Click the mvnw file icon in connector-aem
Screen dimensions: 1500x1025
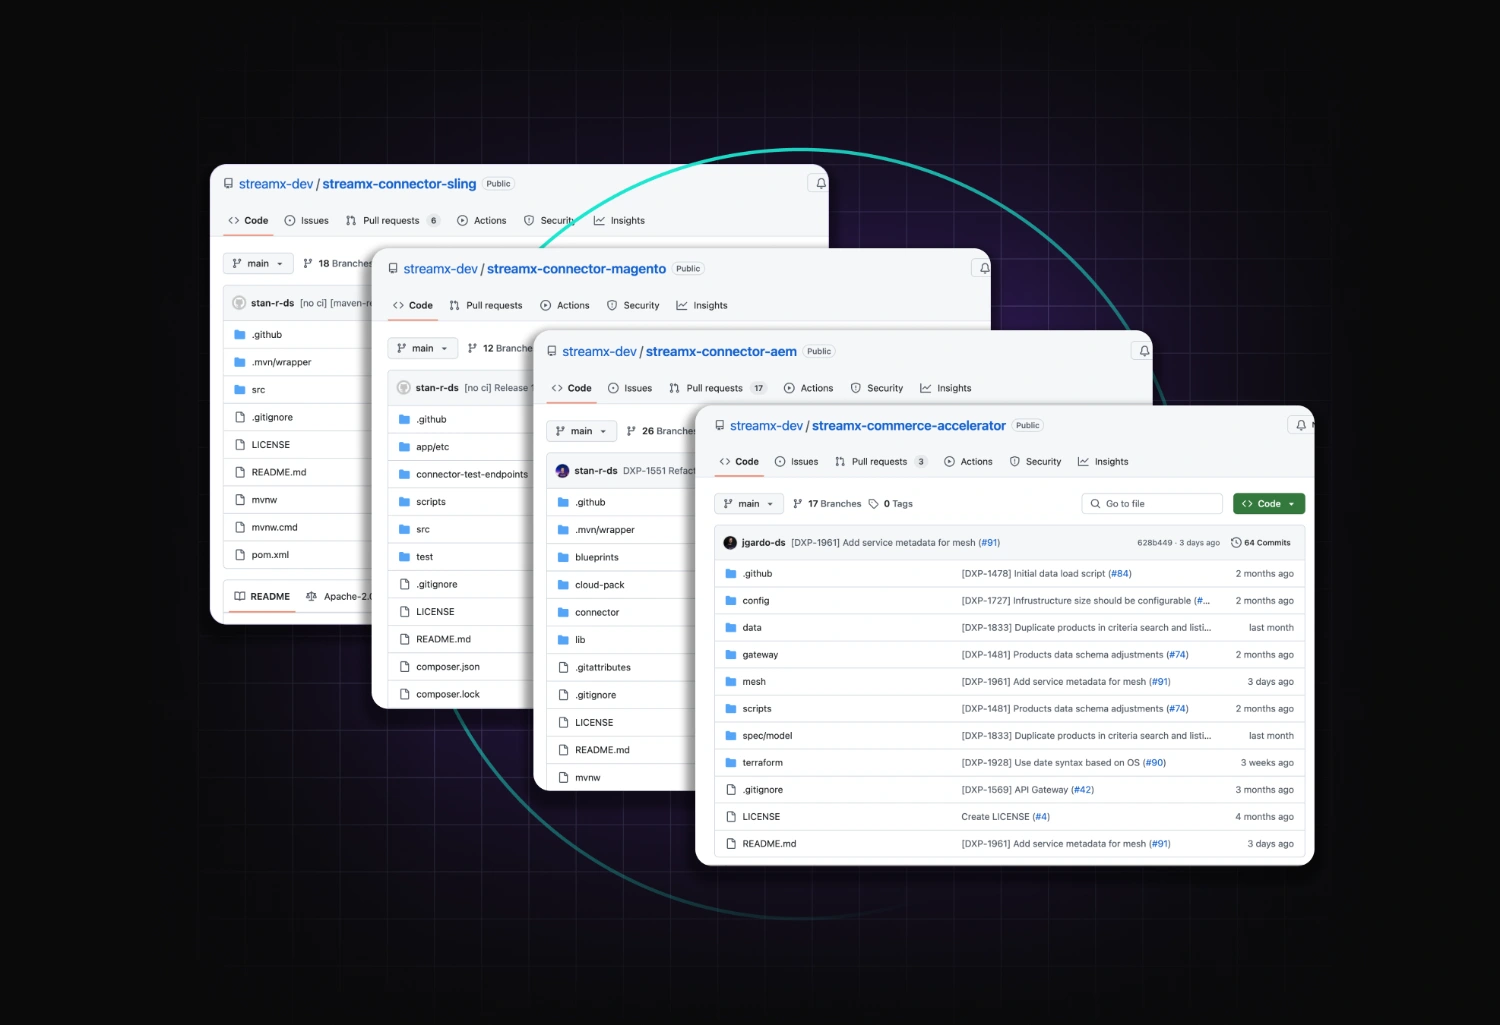(563, 777)
